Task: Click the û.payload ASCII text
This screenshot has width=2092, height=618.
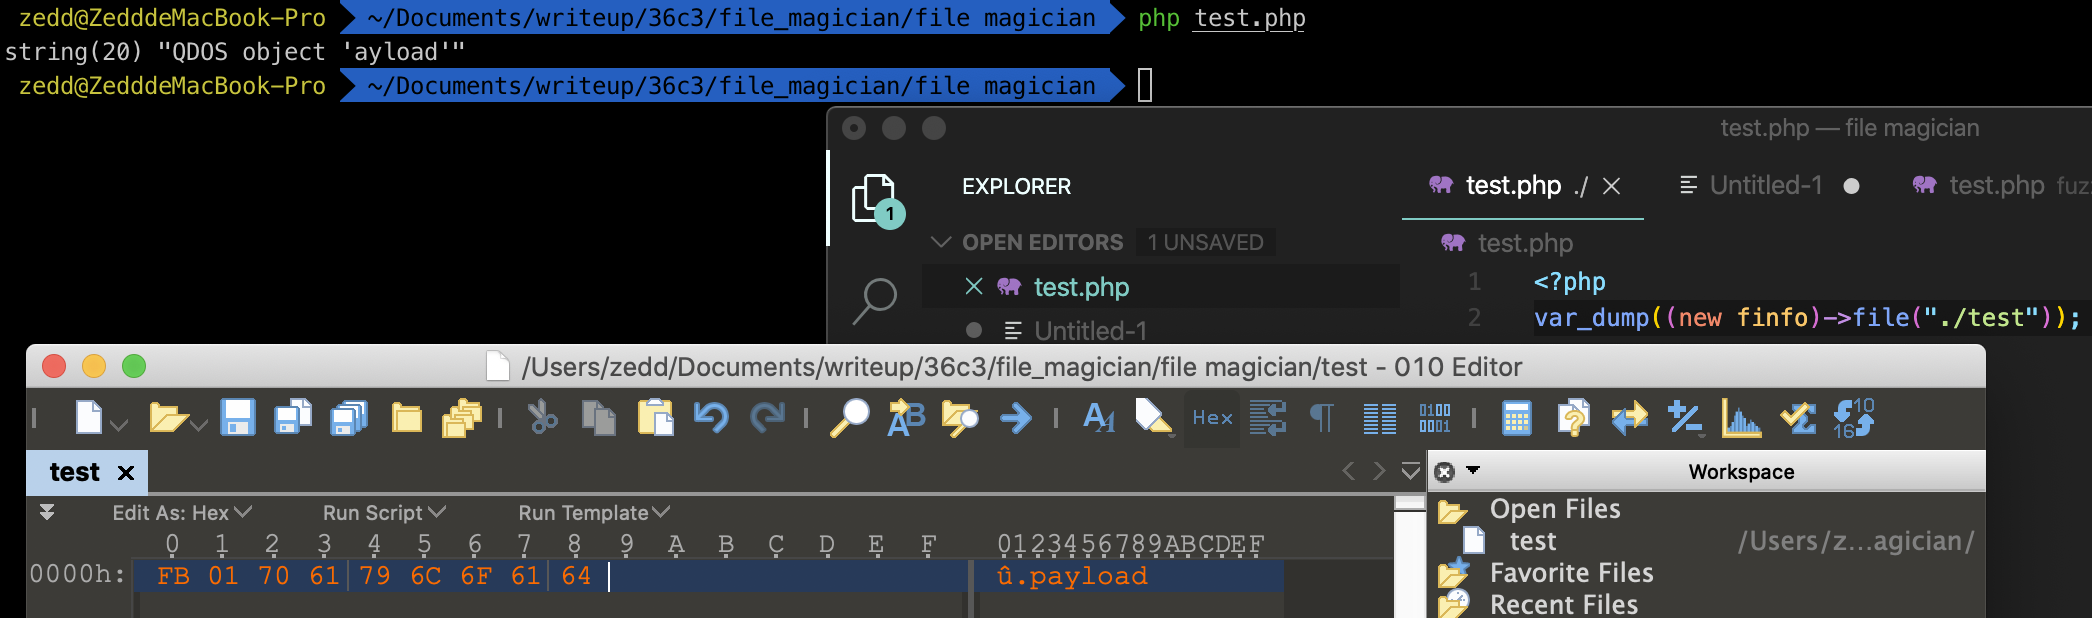Action: (x=1072, y=576)
